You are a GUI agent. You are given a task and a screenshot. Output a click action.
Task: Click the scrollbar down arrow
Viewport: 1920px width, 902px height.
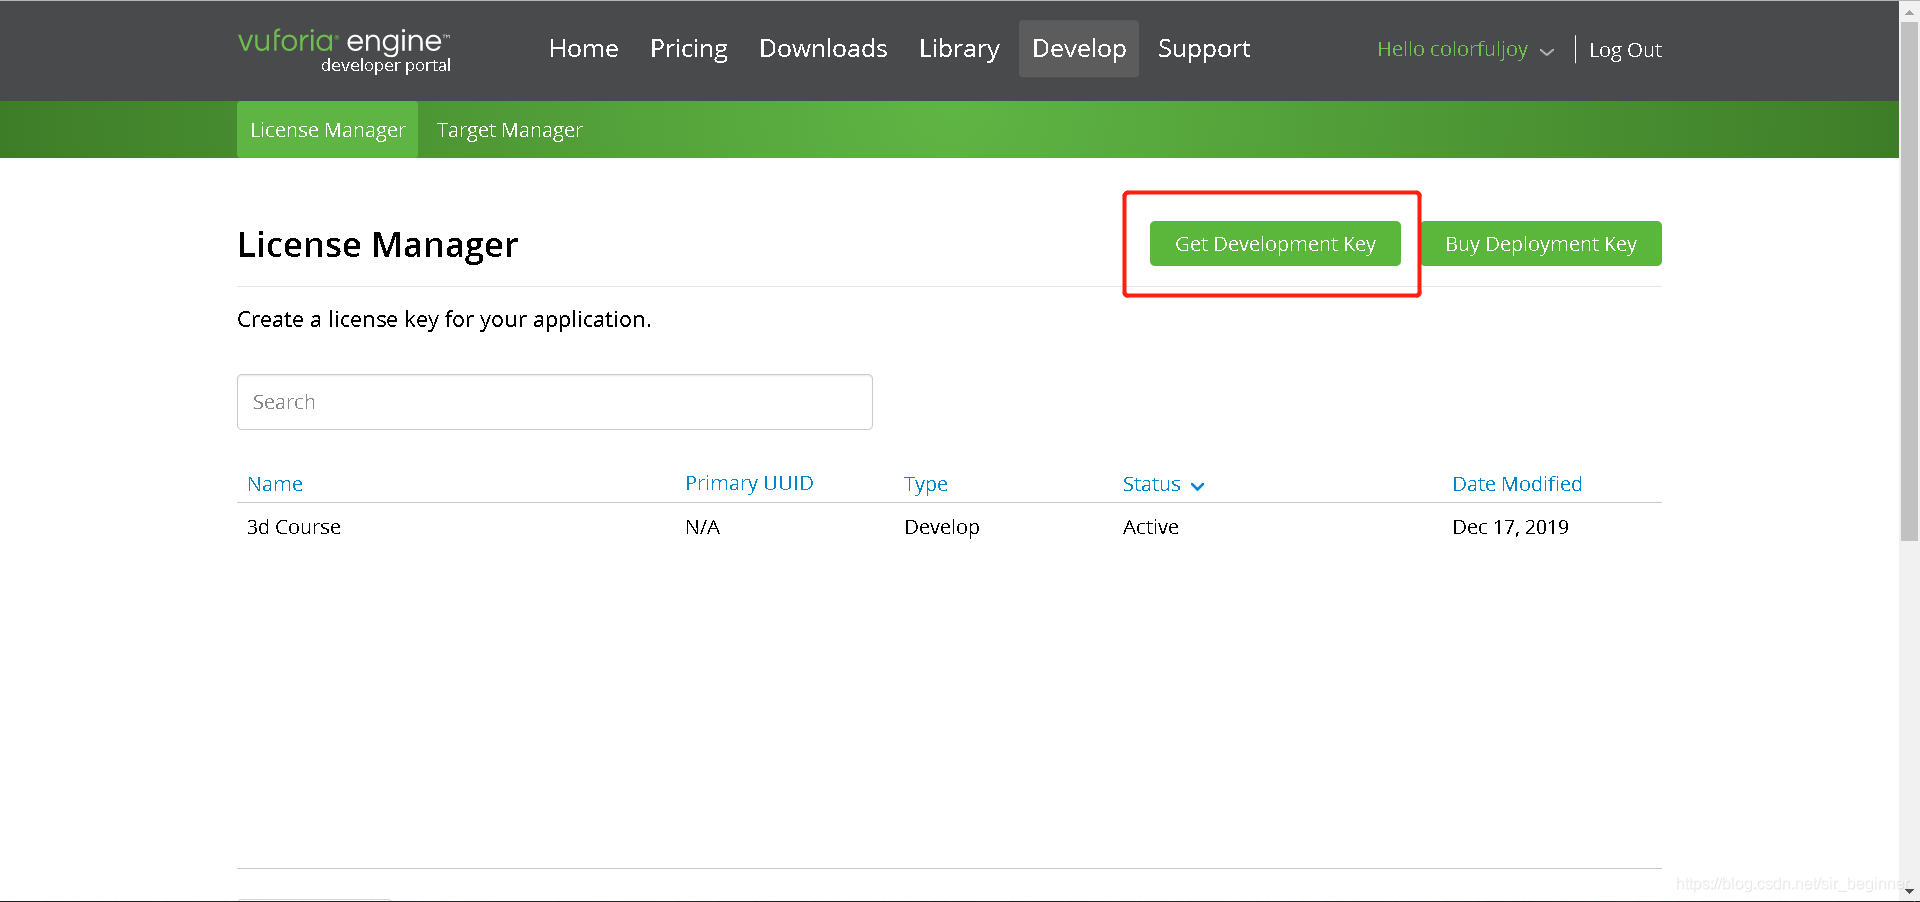1909,891
